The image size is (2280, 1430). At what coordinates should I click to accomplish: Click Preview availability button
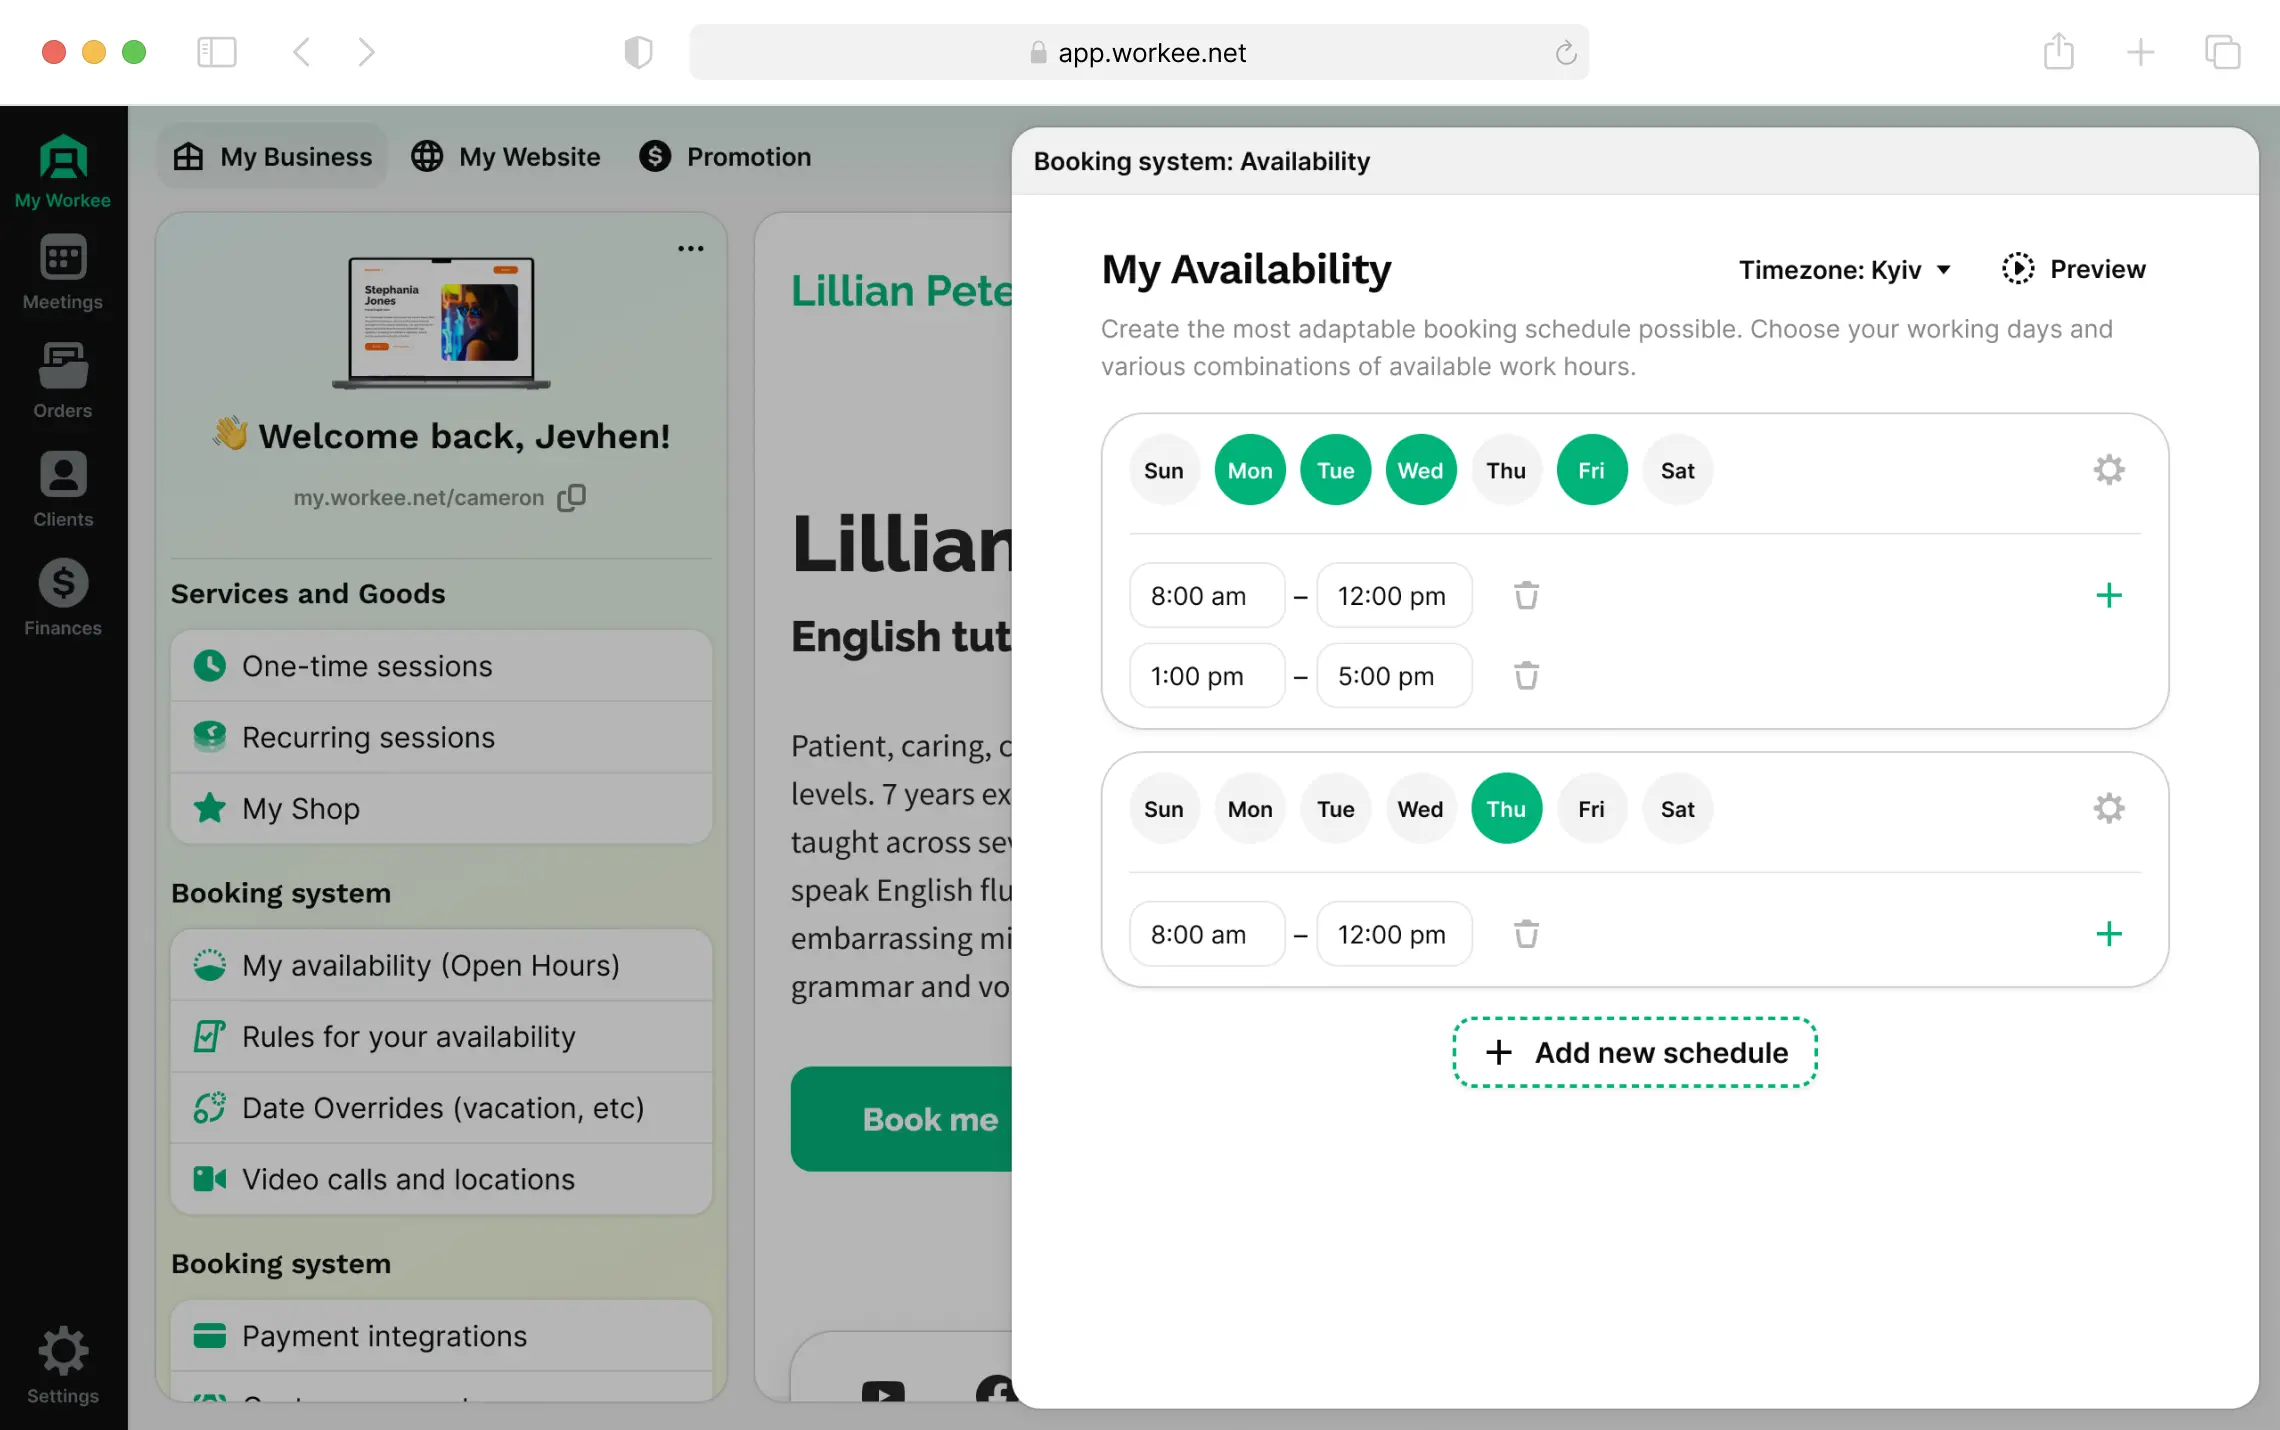(2074, 269)
